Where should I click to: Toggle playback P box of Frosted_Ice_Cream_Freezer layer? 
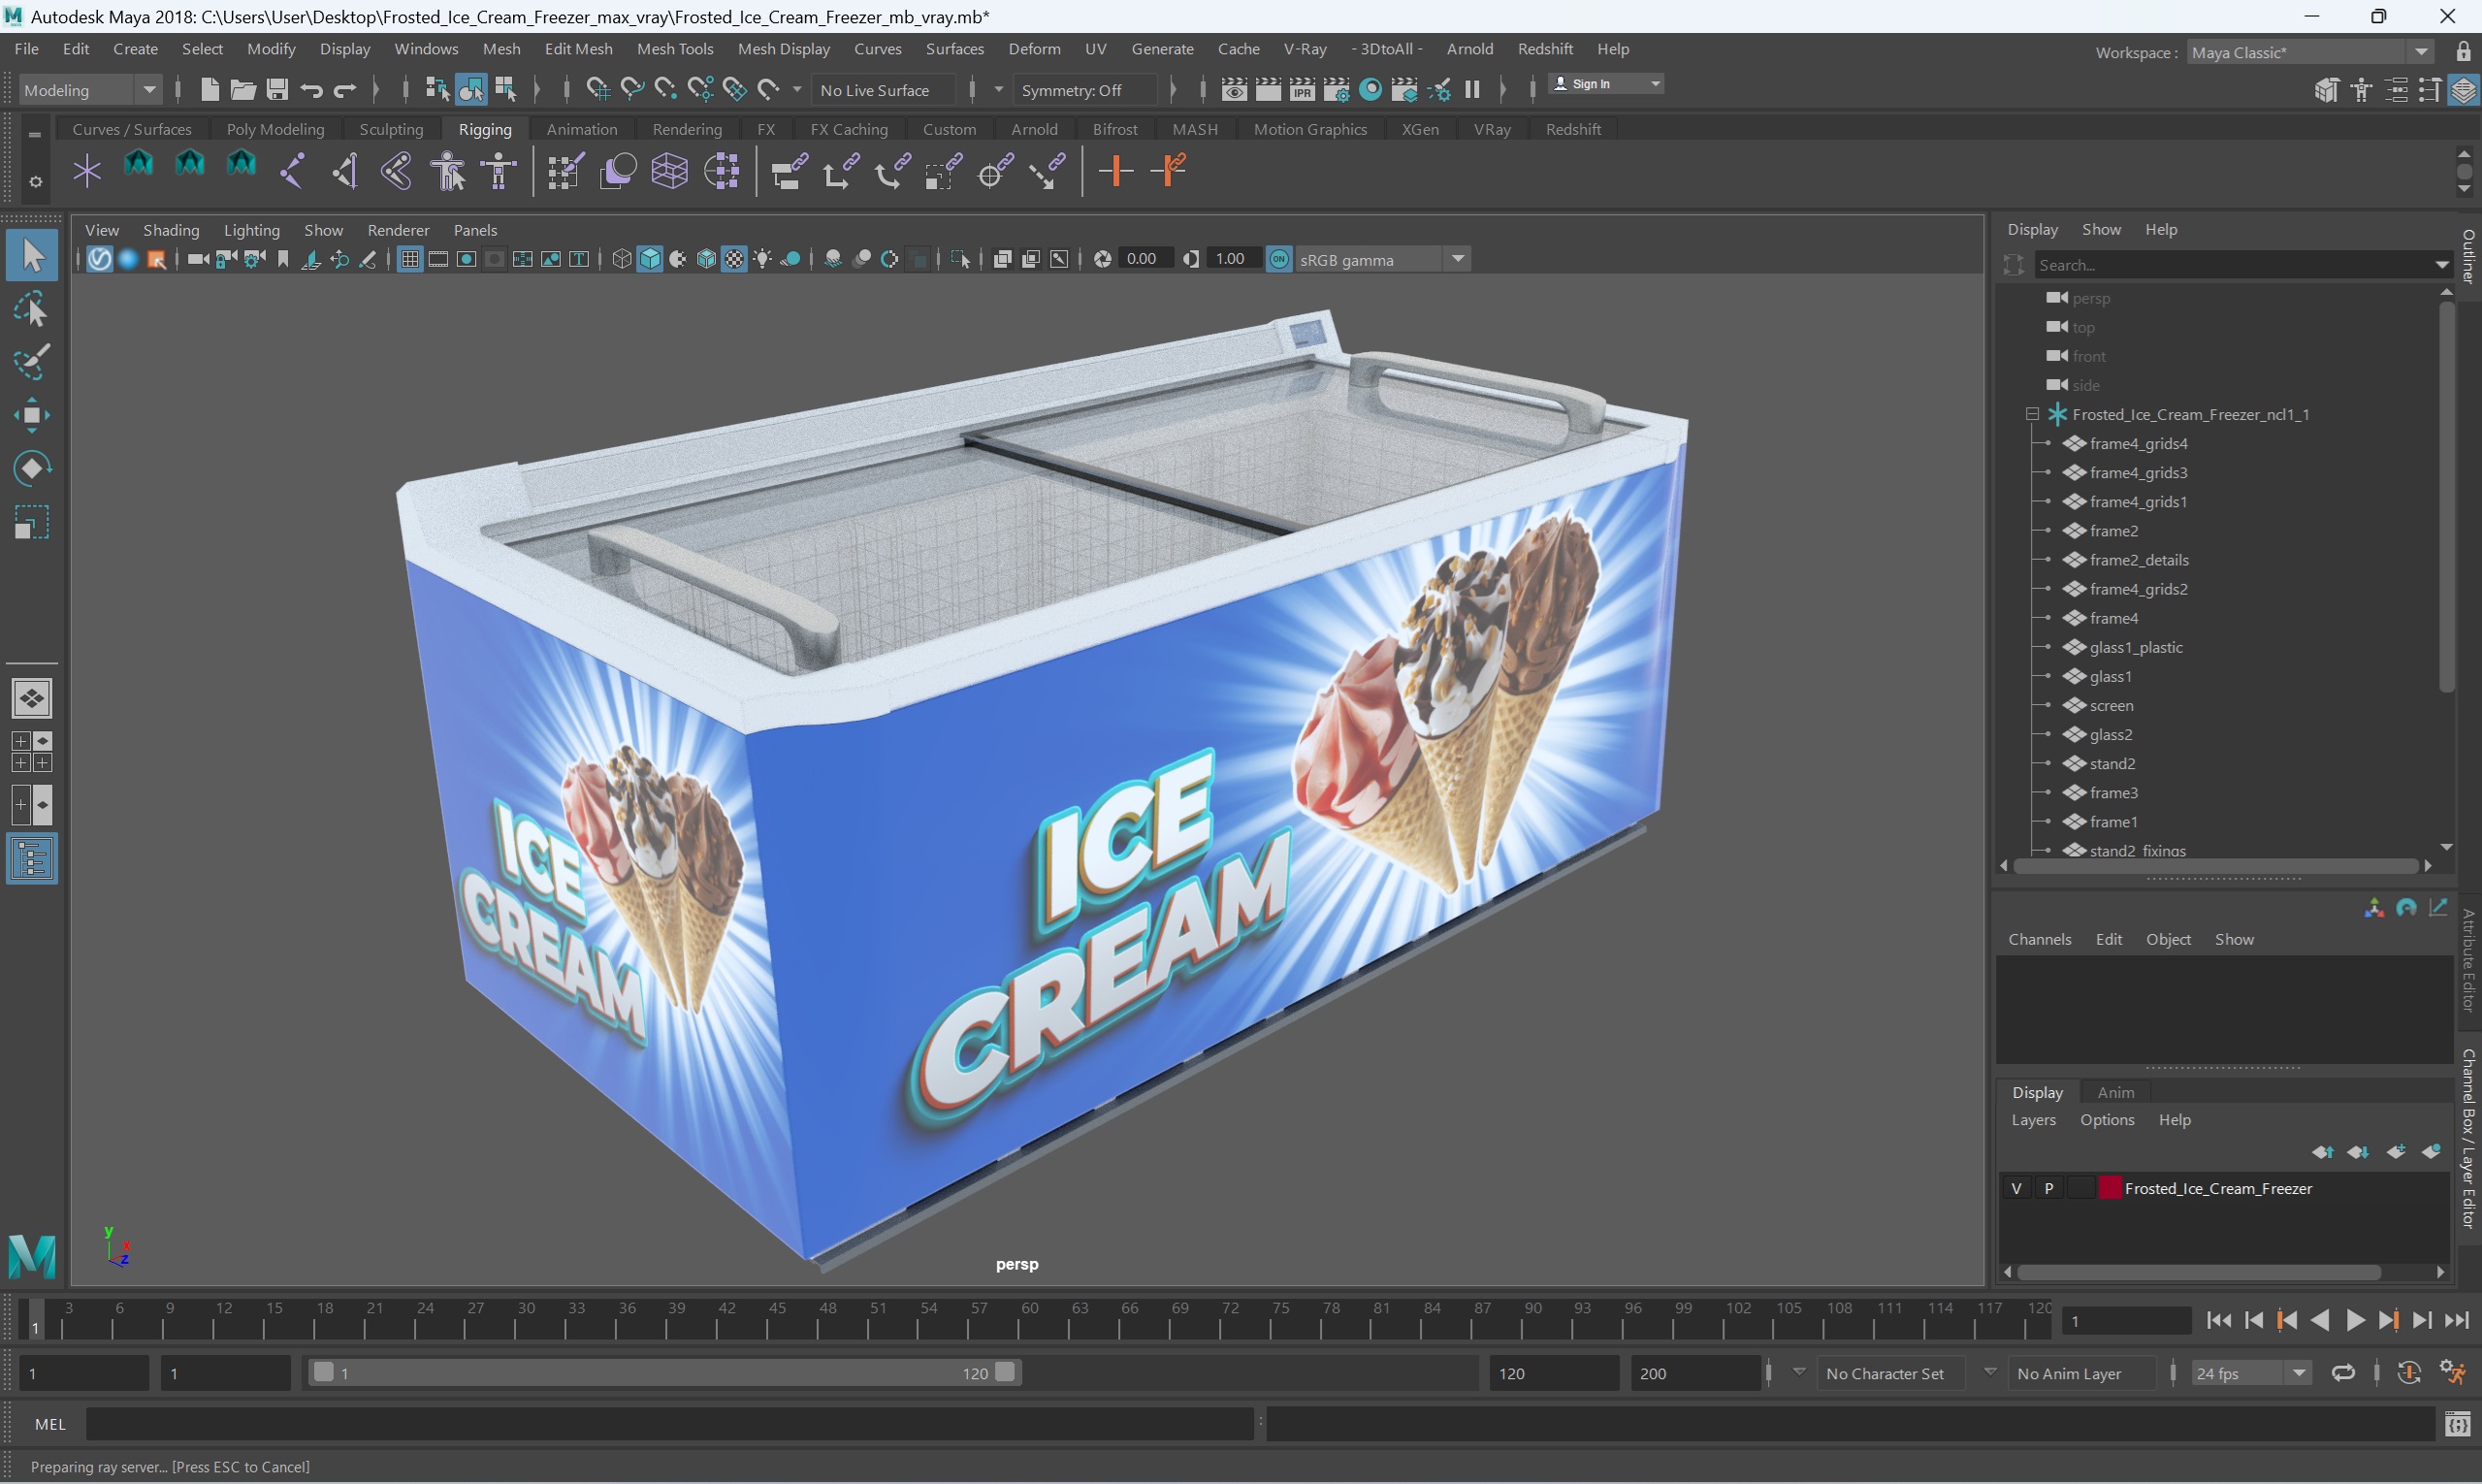coord(2048,1188)
